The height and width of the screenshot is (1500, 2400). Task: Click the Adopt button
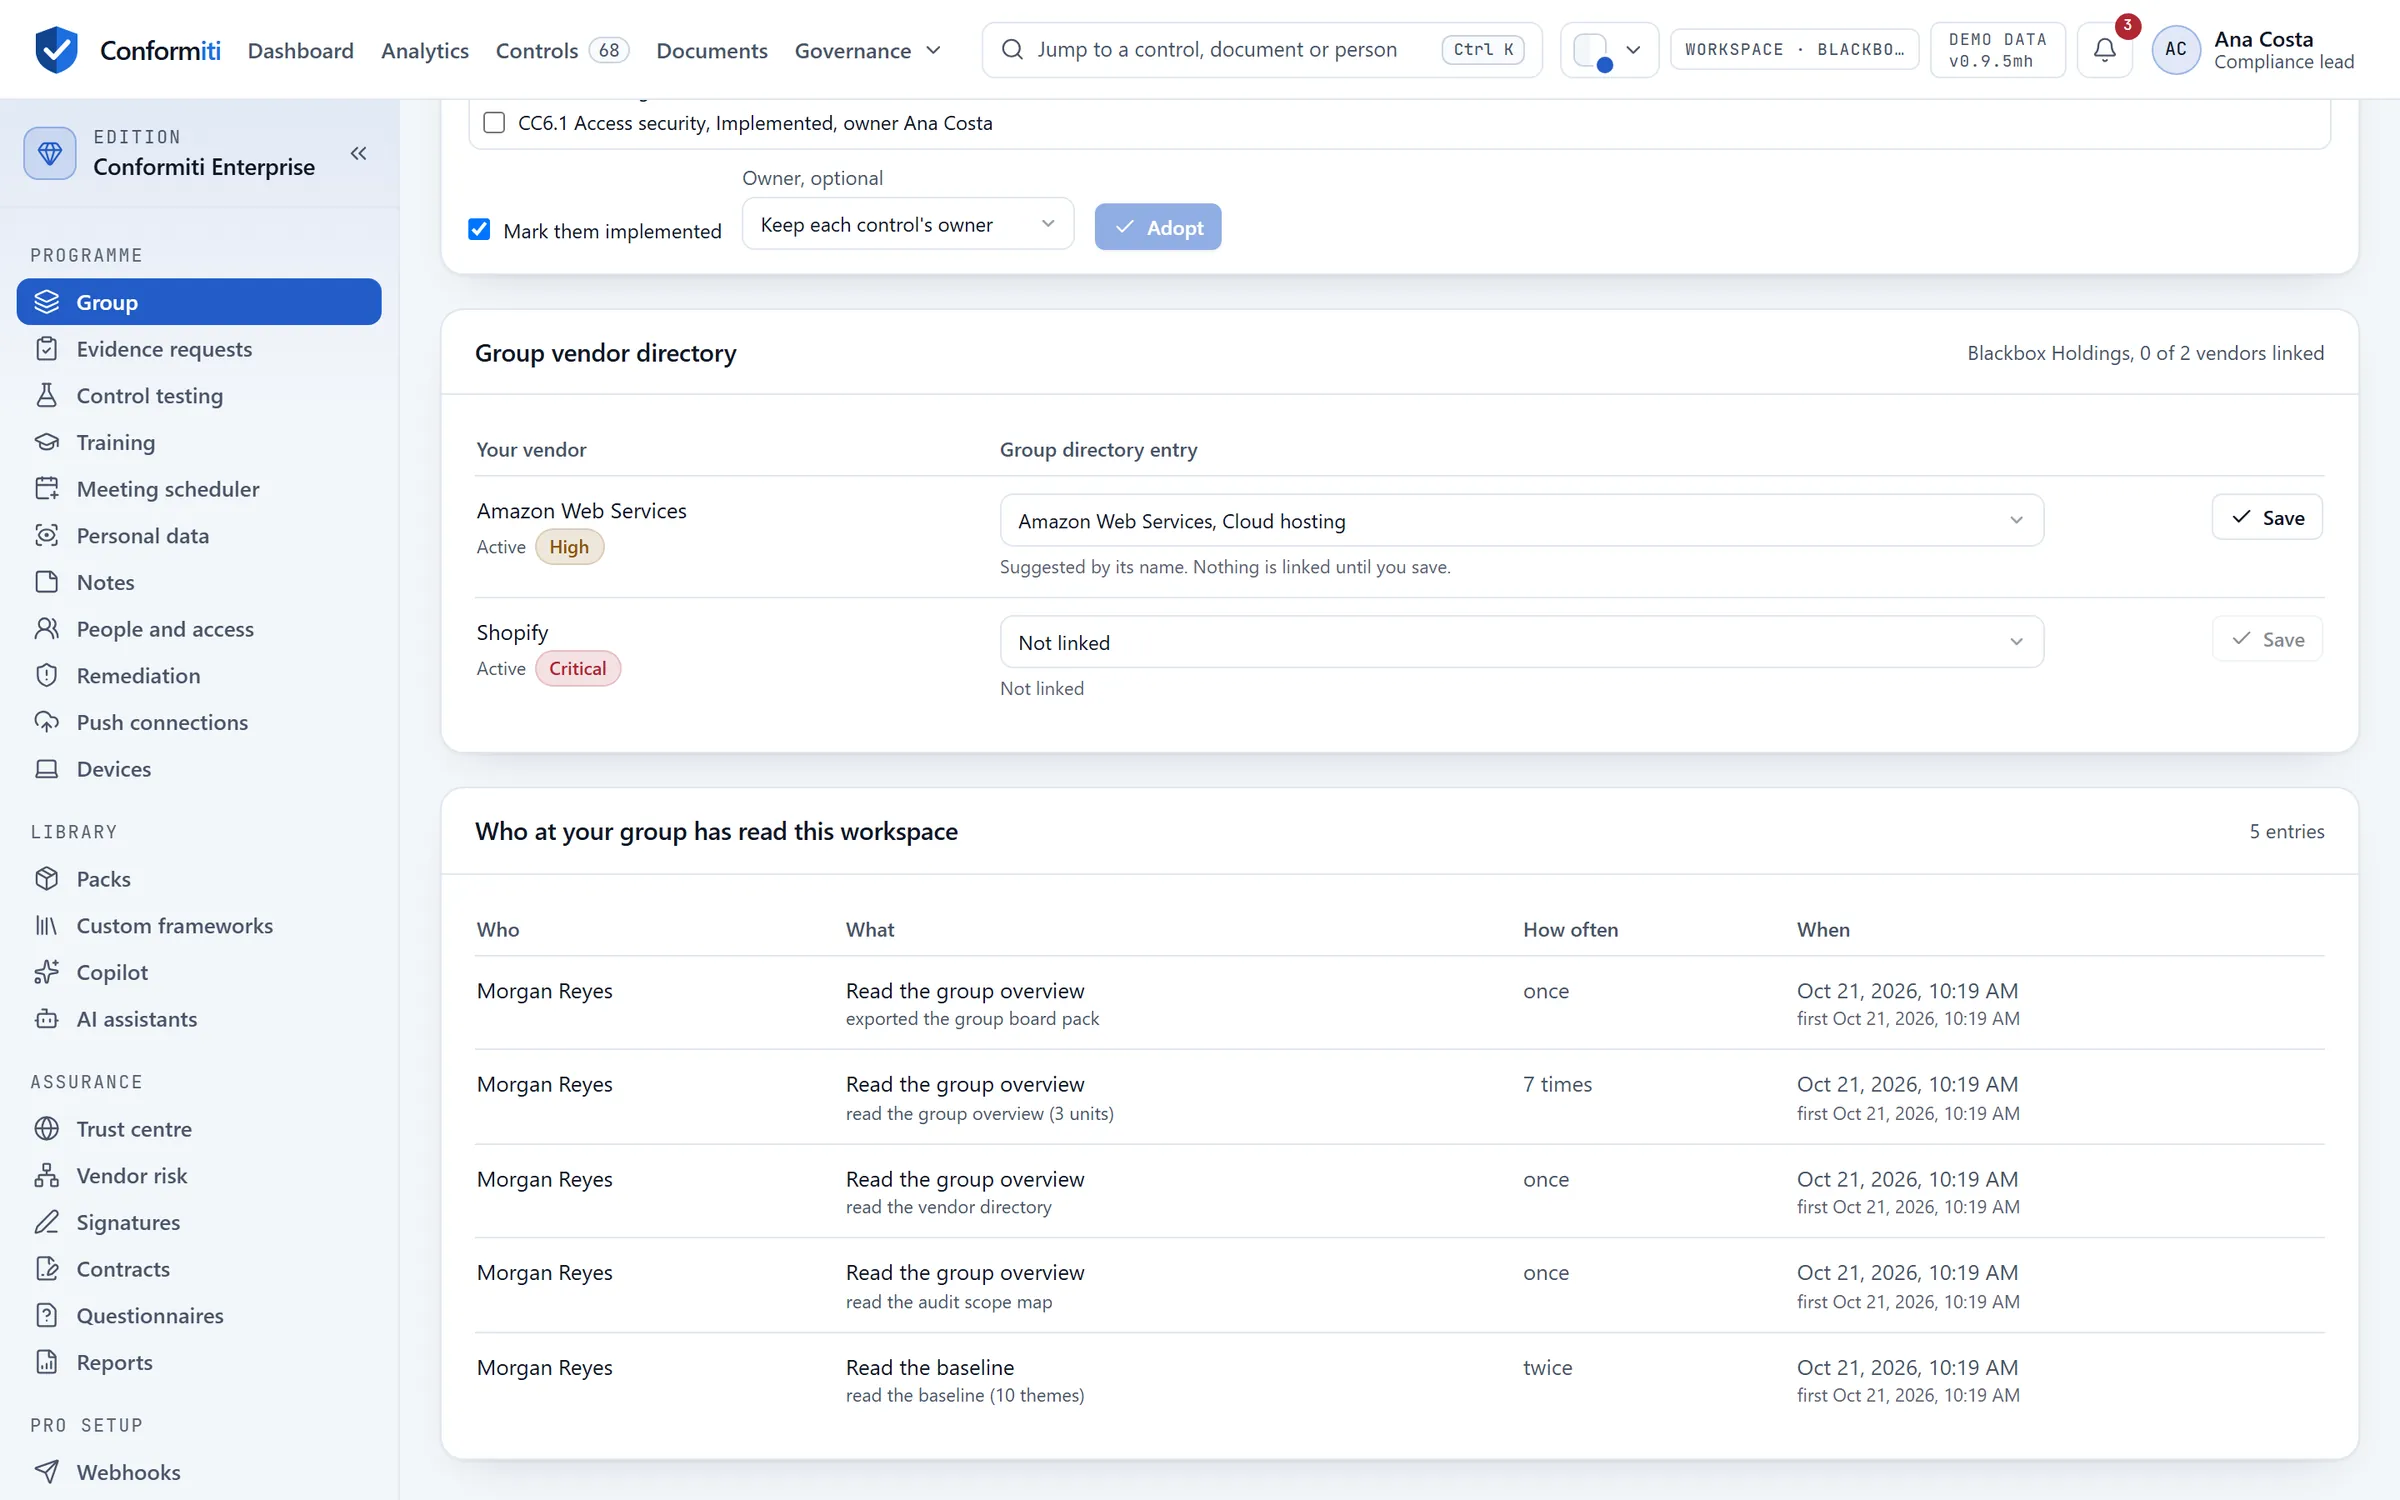click(1157, 227)
